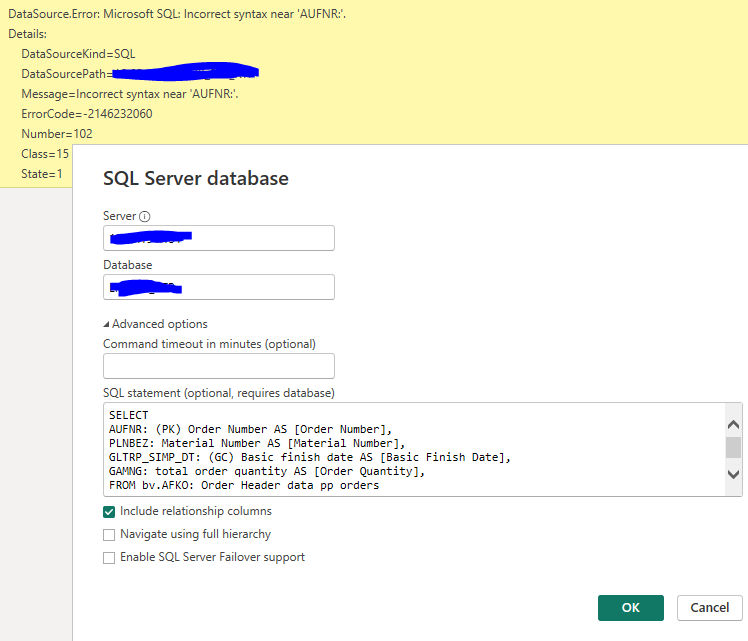The height and width of the screenshot is (641, 748).
Task: Enable SQL Server Failover support checkbox
Action: coord(109,558)
